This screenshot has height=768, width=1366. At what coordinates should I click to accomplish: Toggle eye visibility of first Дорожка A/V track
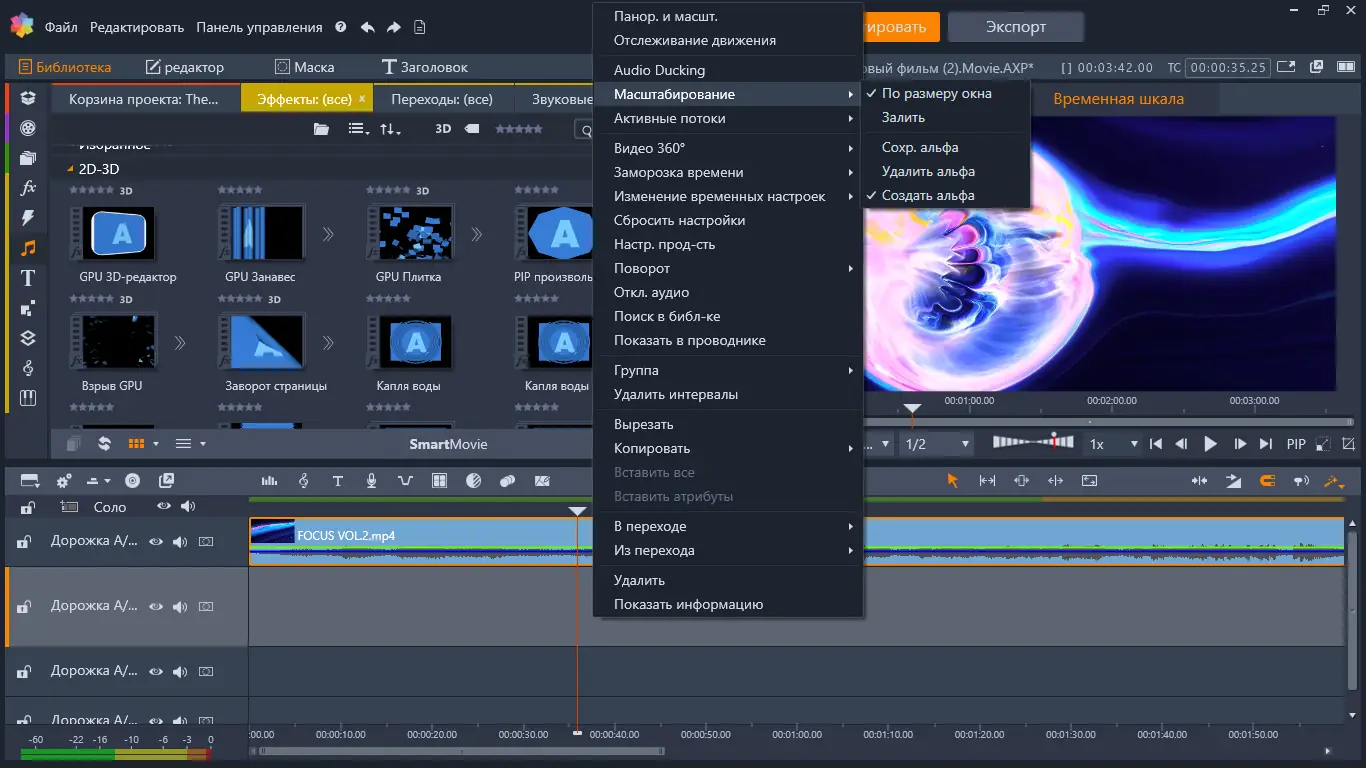tap(156, 542)
